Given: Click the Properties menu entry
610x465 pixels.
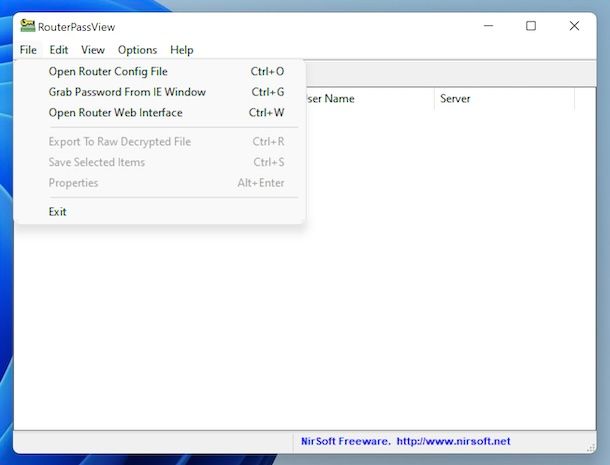Looking at the screenshot, I should pos(160,183).
